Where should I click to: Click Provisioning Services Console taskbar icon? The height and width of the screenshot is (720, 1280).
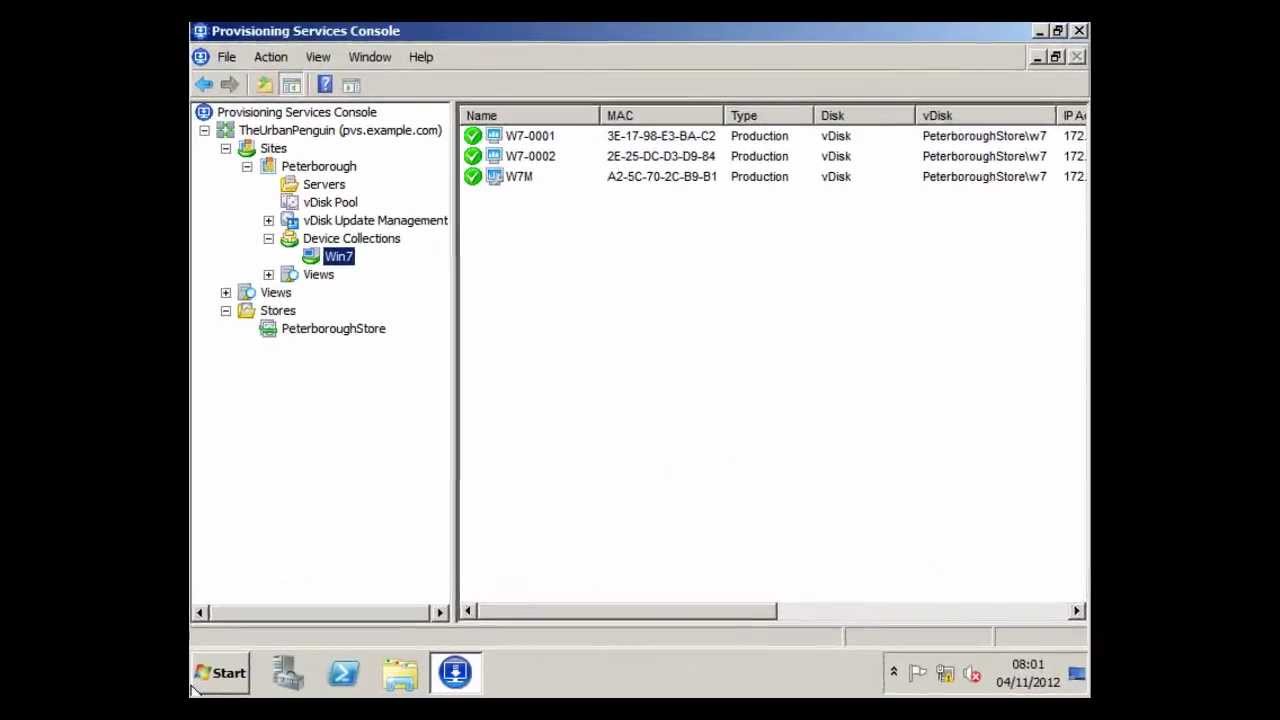click(x=456, y=673)
